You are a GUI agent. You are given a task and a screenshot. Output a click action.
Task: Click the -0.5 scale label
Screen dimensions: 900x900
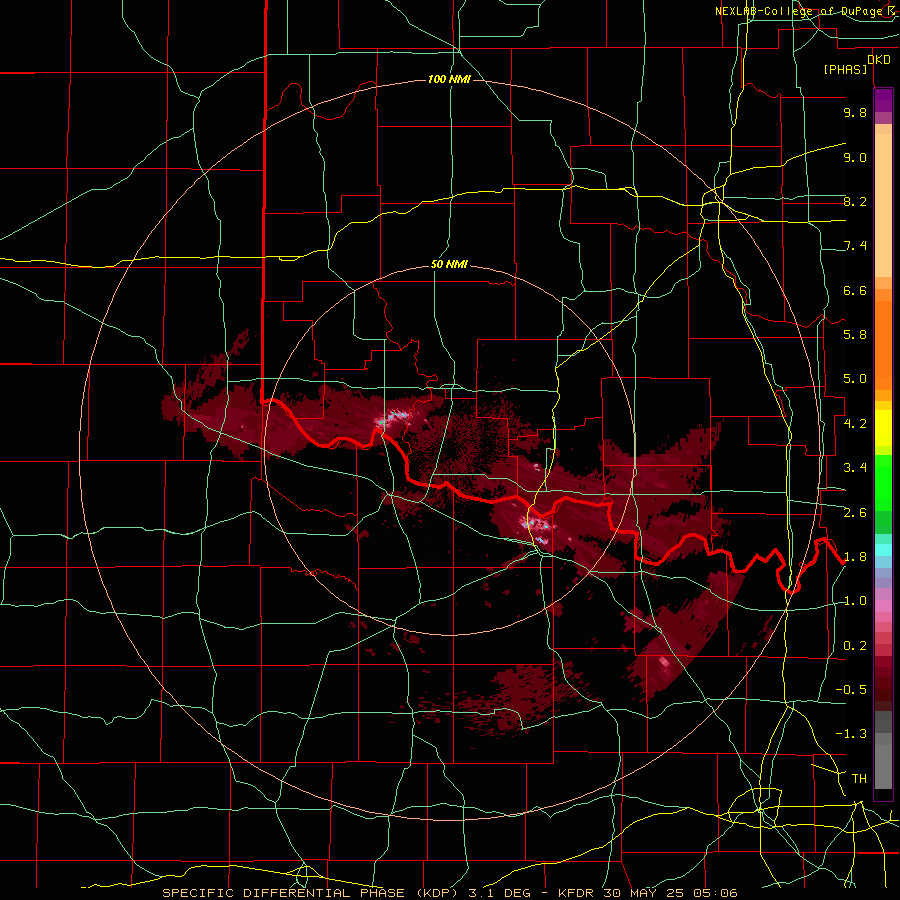coord(851,690)
